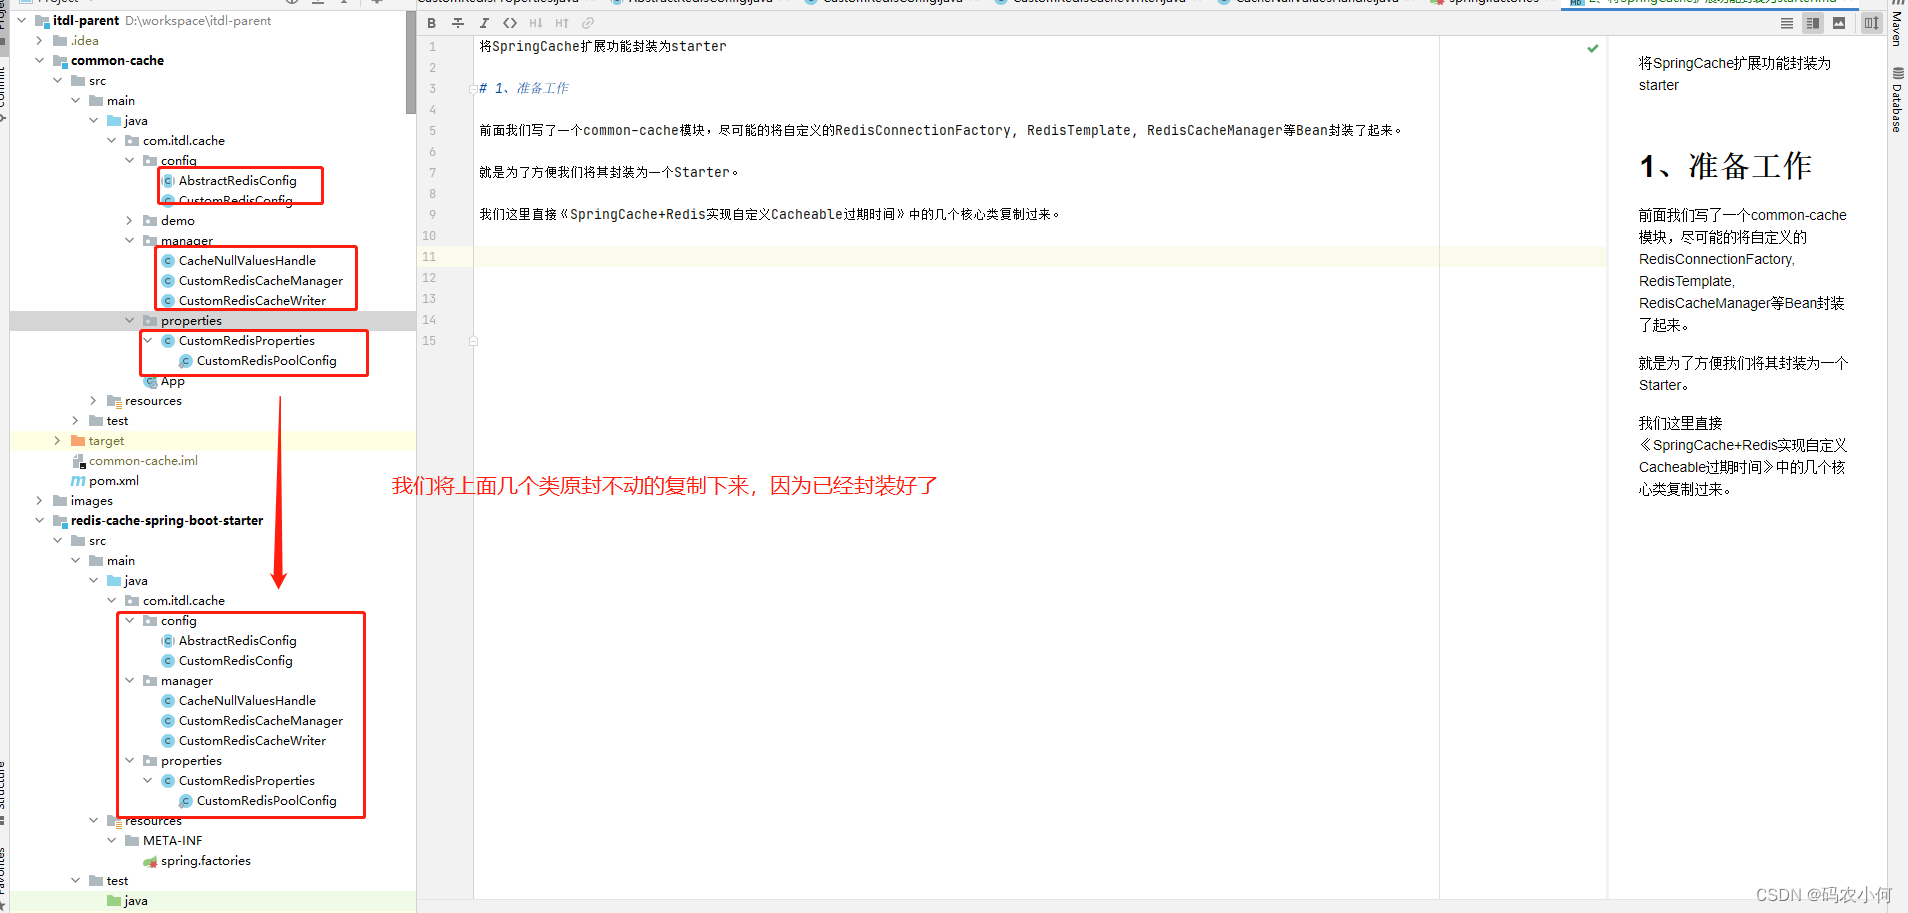
Task: Open the App class
Action: [x=172, y=381]
